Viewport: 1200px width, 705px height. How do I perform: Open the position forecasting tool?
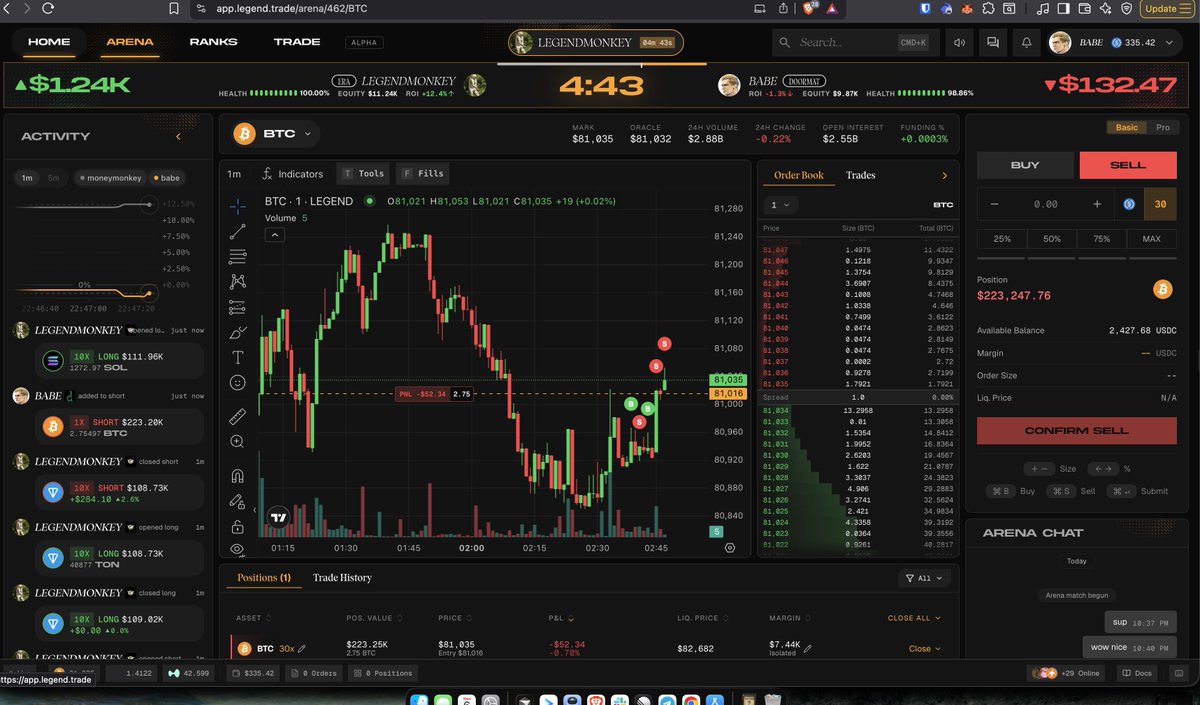(x=237, y=307)
